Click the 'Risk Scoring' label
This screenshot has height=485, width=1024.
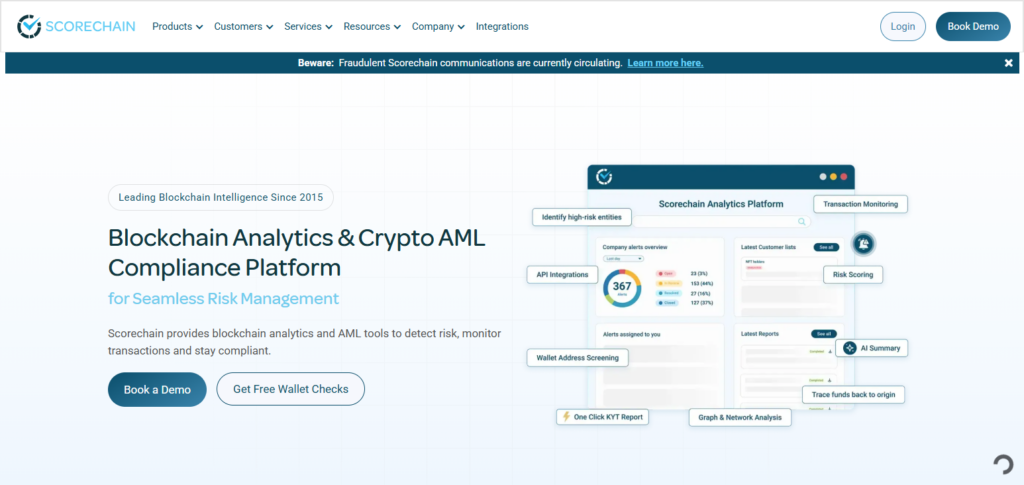[x=853, y=275]
